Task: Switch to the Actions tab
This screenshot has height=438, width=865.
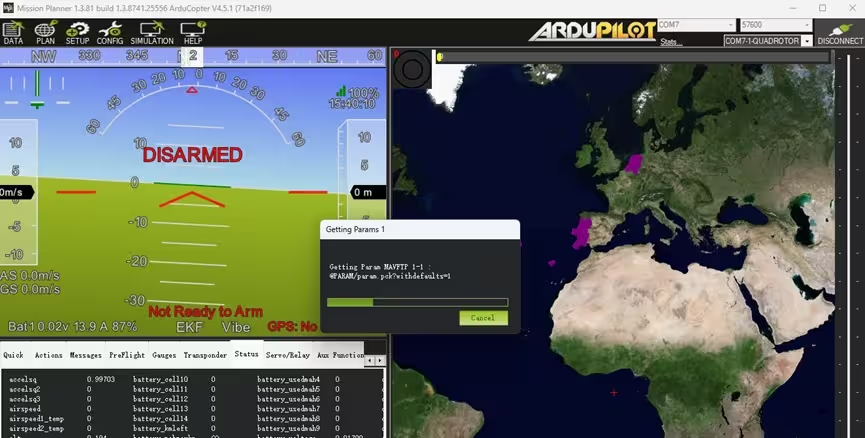Action: coord(49,355)
